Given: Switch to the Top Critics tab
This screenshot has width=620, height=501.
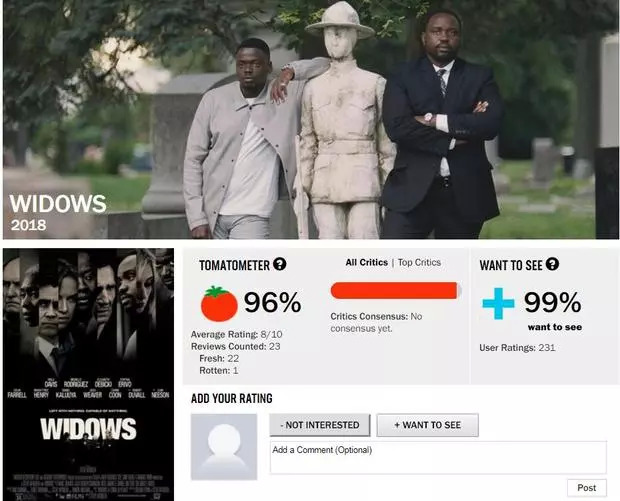Looking at the screenshot, I should tap(419, 263).
